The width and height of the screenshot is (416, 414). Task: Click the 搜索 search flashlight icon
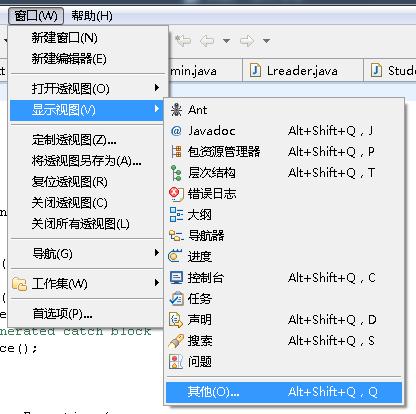pos(176,341)
